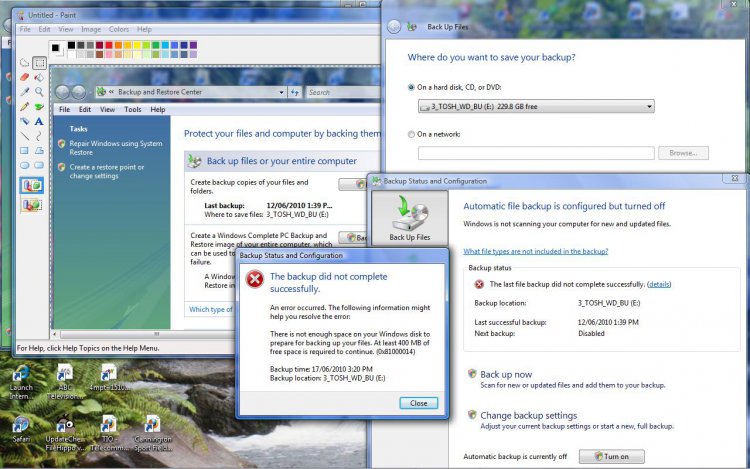
Task: Choose the straight Line tool in Paint
Action: click(24, 136)
